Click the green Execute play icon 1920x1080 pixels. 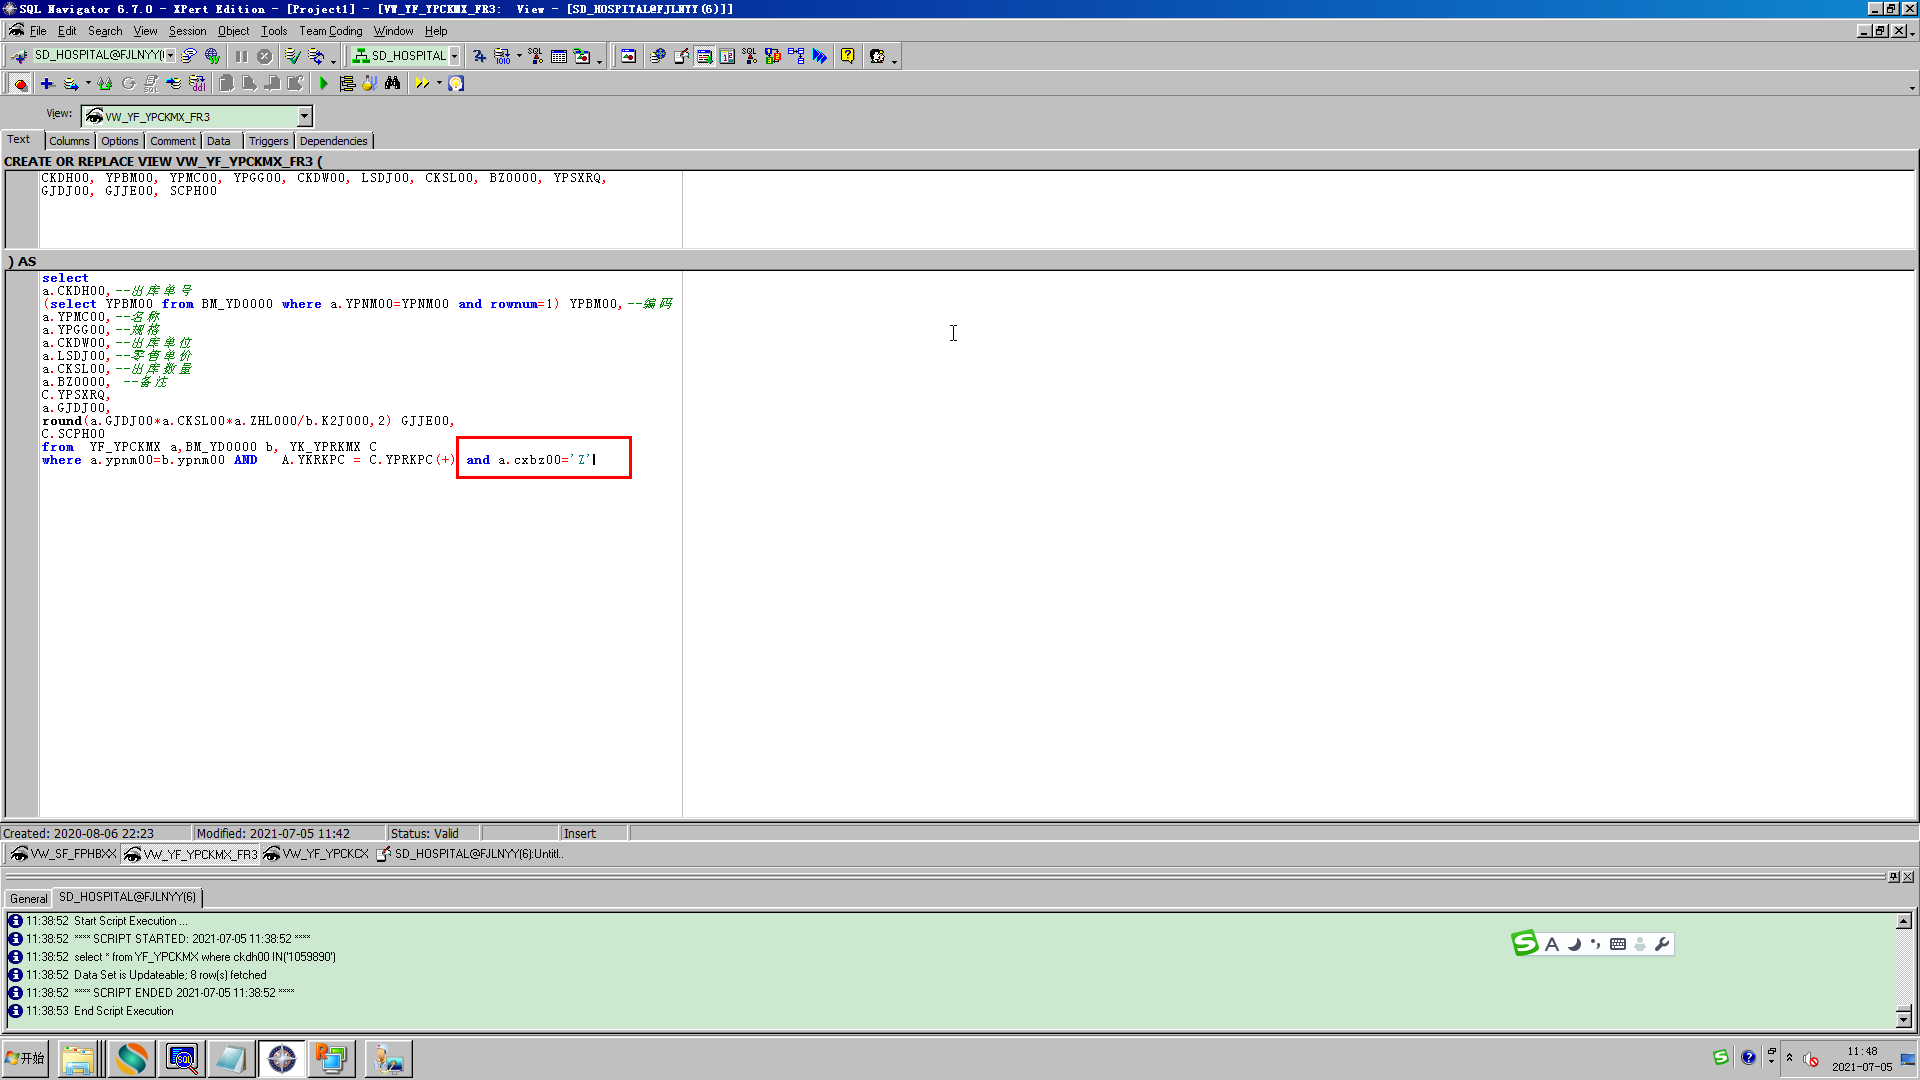click(x=323, y=84)
